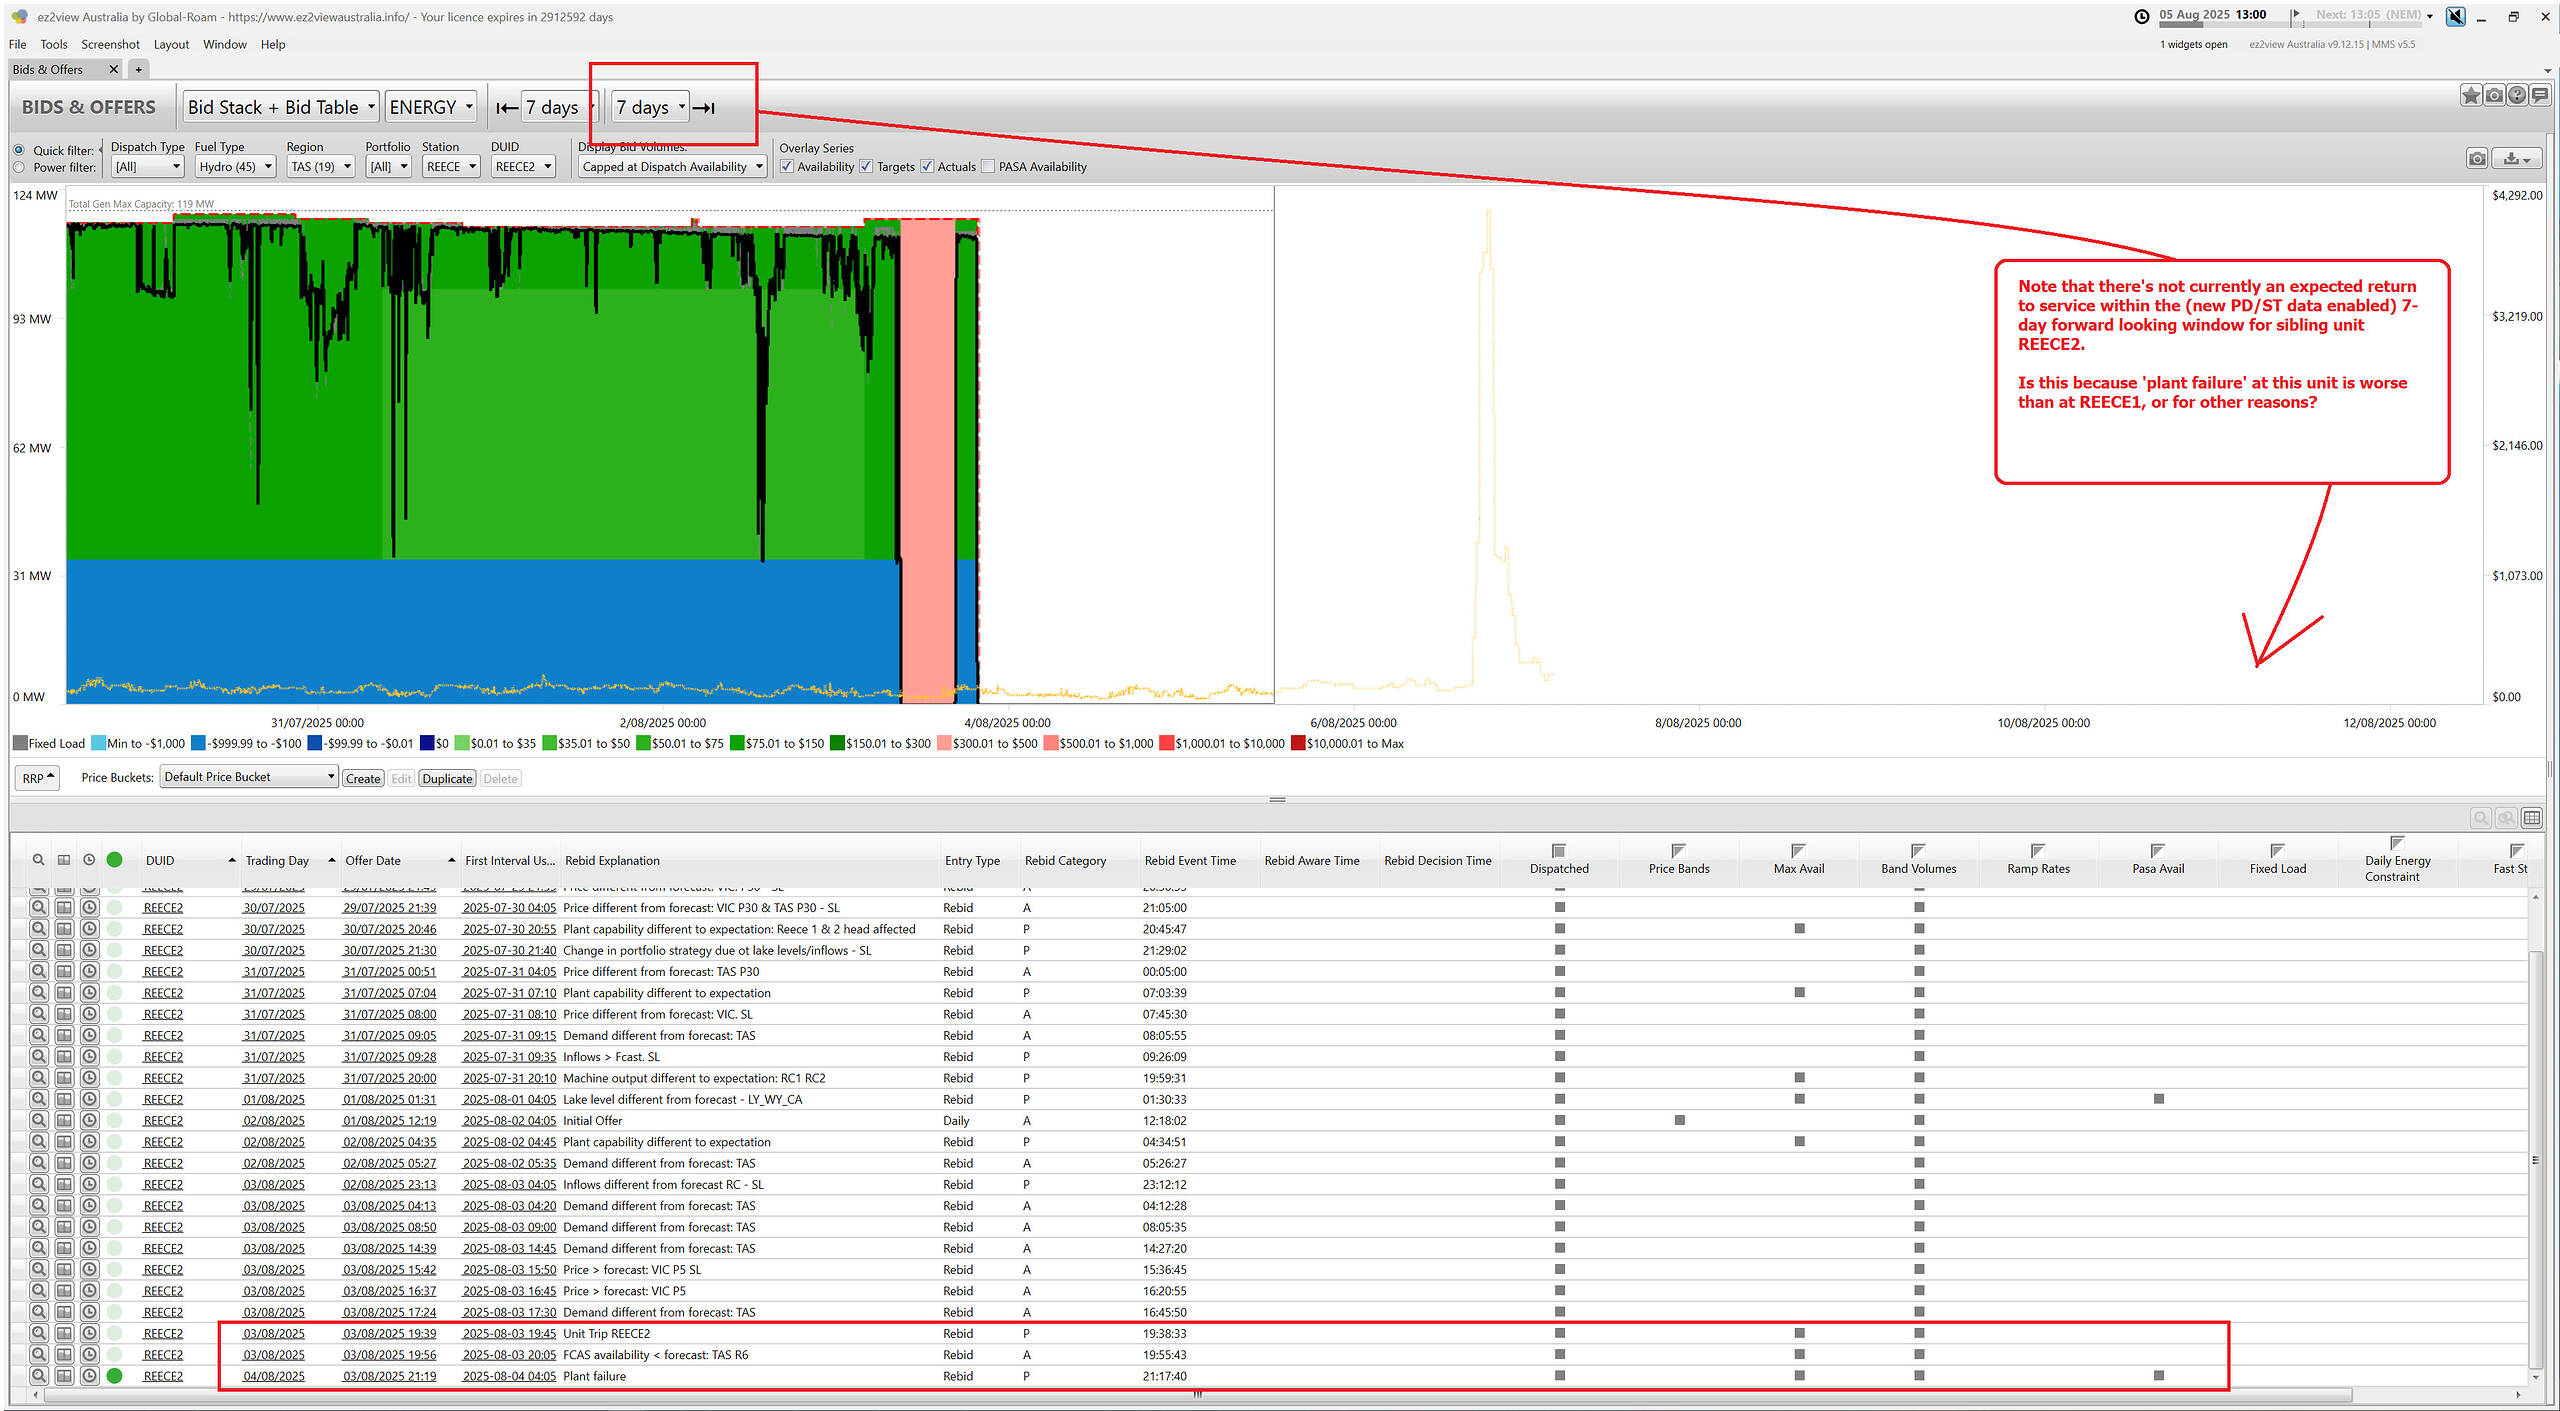Click the camera snapshot icon beside the star
This screenshot has height=1411, width=2560.
pyautogui.click(x=2494, y=96)
